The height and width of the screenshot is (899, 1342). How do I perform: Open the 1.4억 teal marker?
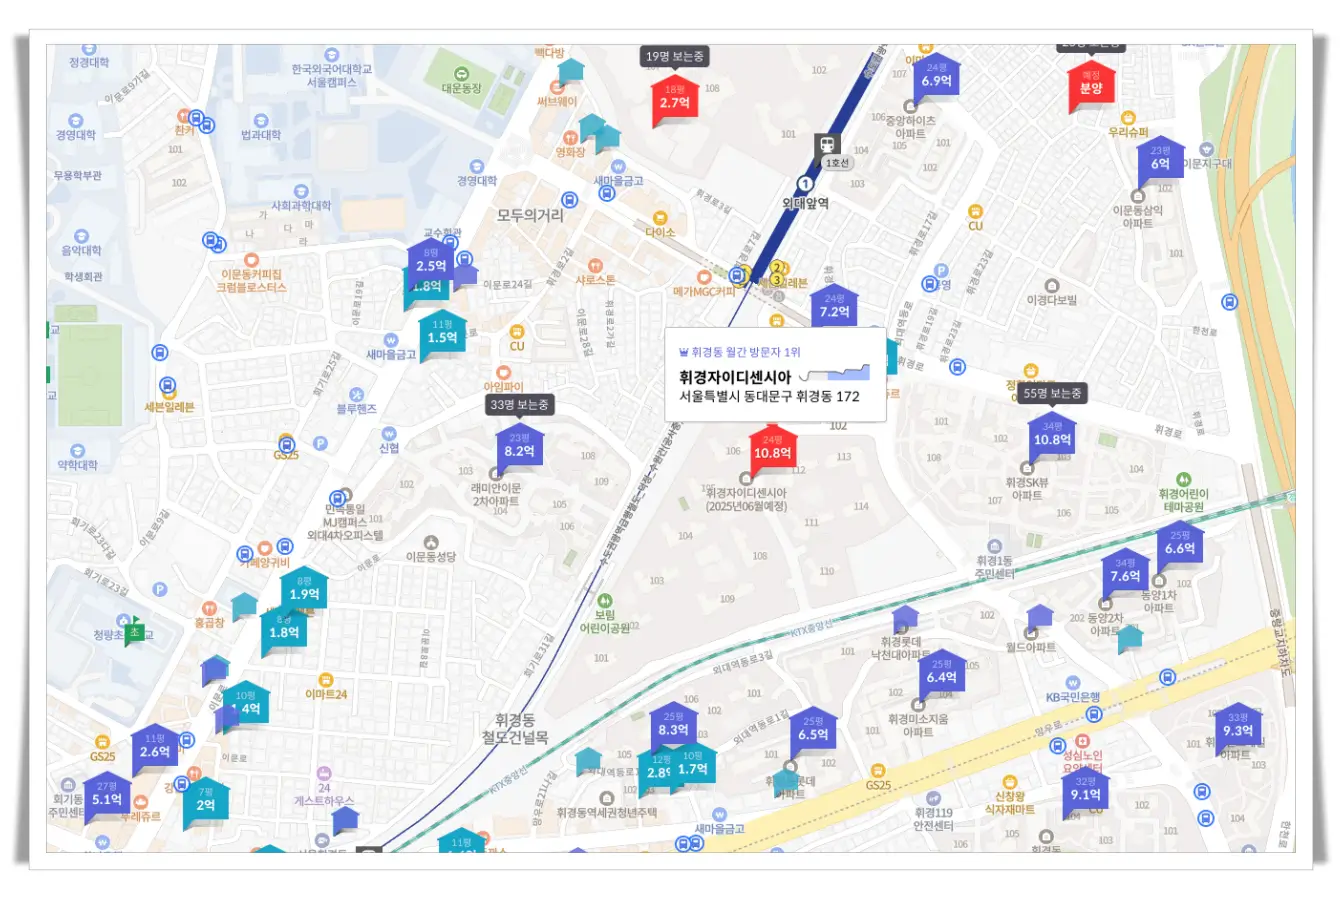[x=246, y=707]
